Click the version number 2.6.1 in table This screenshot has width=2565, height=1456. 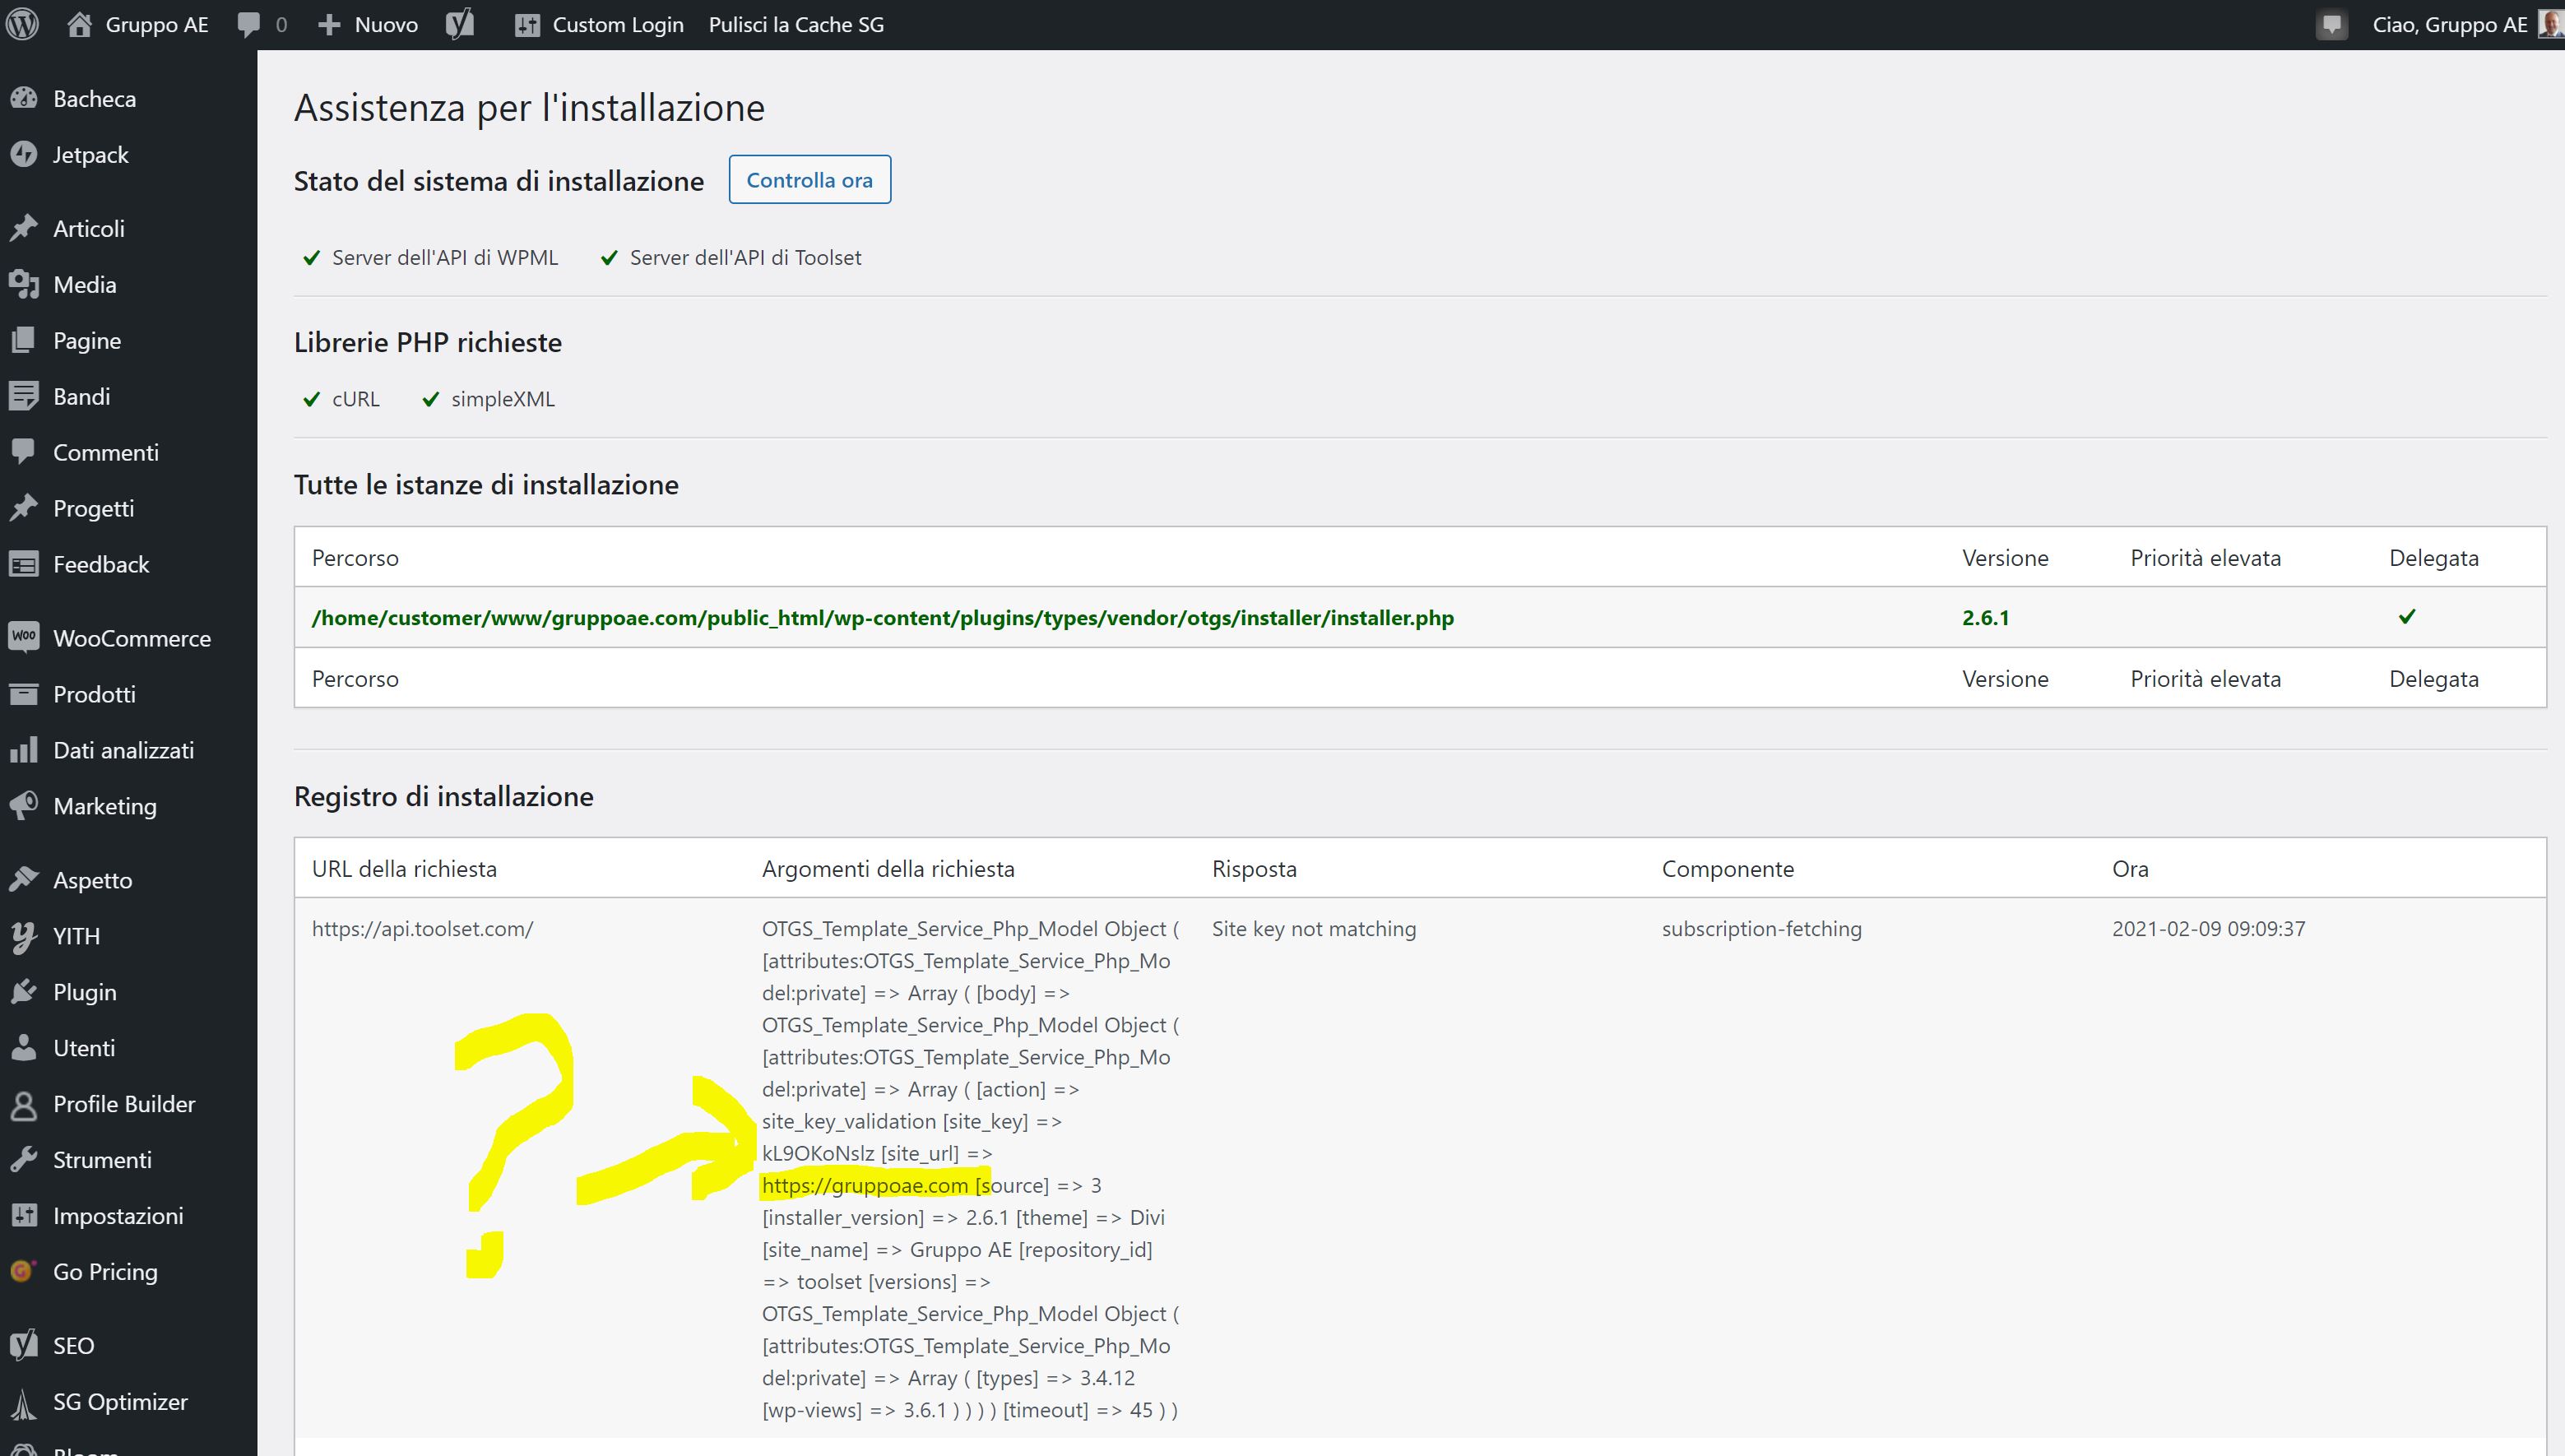pos(1985,618)
